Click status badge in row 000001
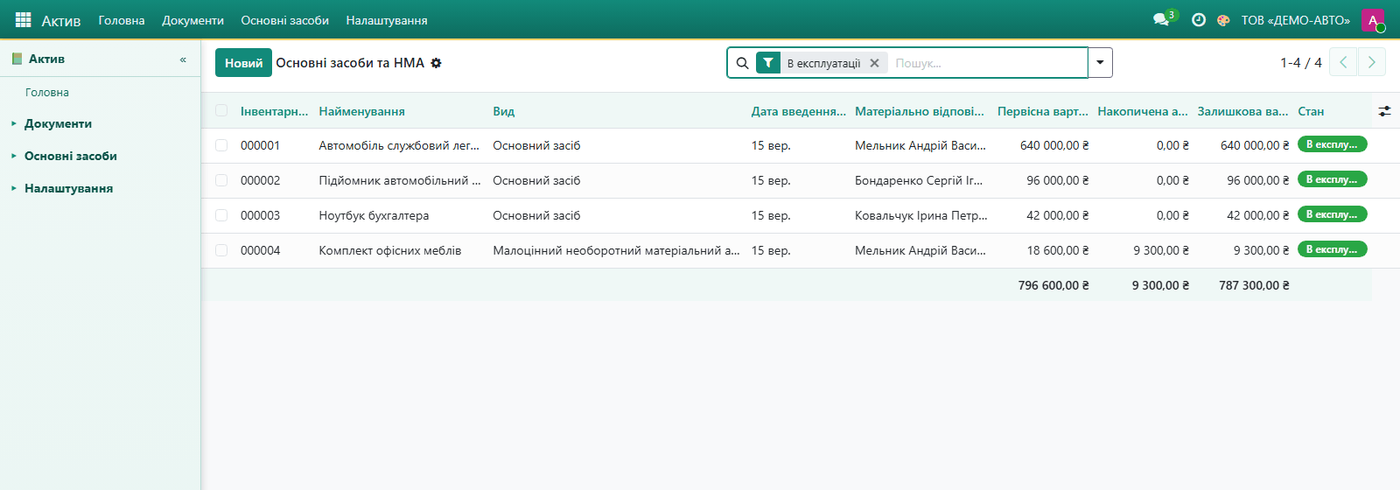 [x=1332, y=145]
